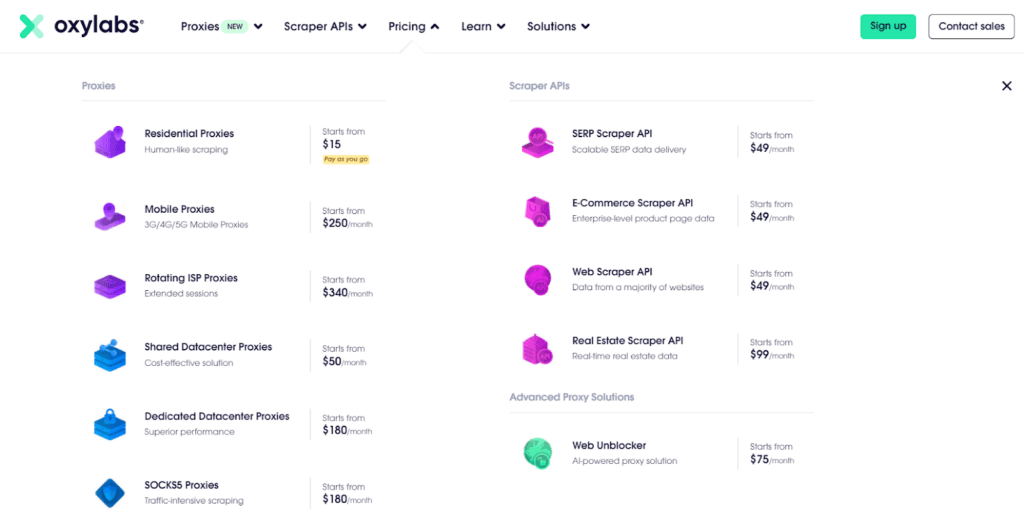
Task: Click the Real Estate Scraper API building icon
Action: click(x=537, y=349)
